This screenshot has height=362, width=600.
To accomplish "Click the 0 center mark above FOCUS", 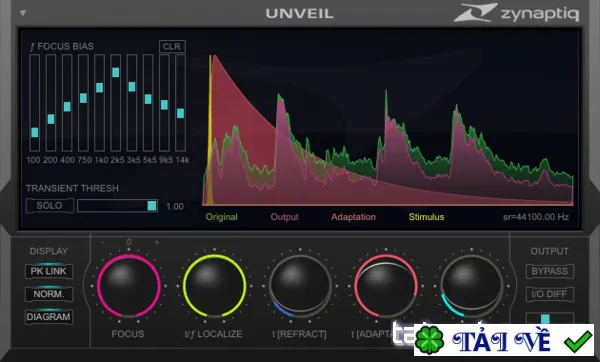I will pos(129,242).
